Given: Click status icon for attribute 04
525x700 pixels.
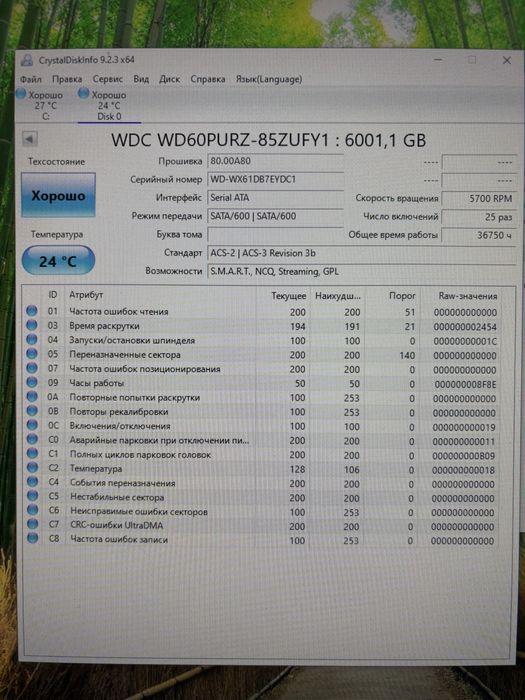Looking at the screenshot, I should [x=32, y=339].
